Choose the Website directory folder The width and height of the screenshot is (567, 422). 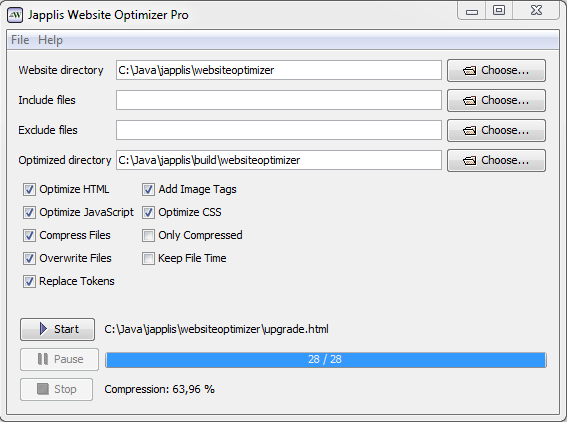point(496,71)
